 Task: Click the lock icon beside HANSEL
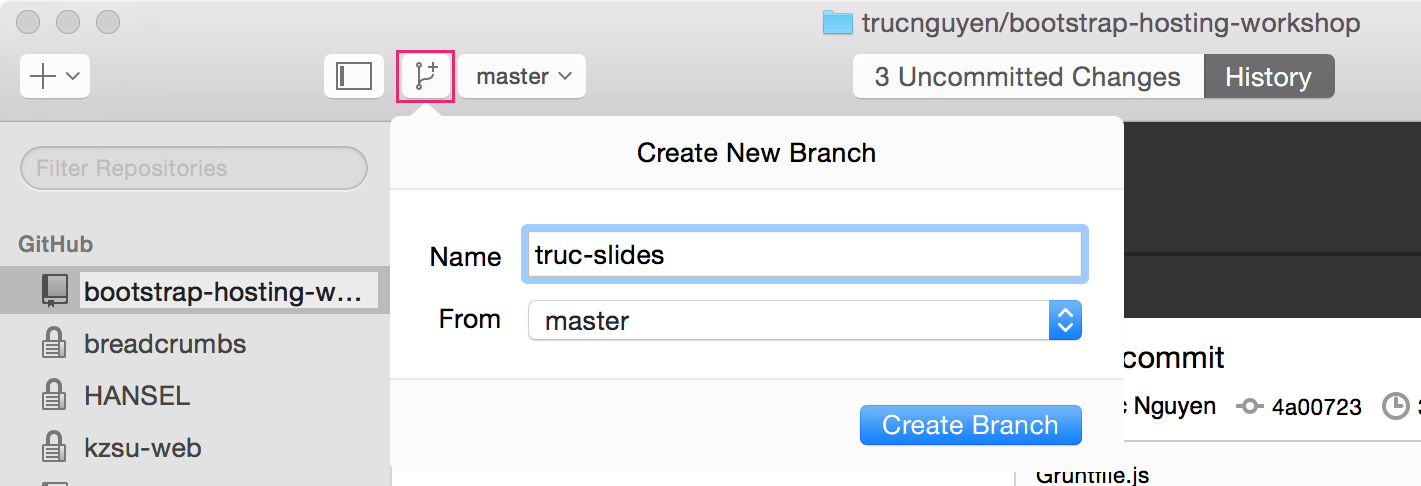click(52, 396)
